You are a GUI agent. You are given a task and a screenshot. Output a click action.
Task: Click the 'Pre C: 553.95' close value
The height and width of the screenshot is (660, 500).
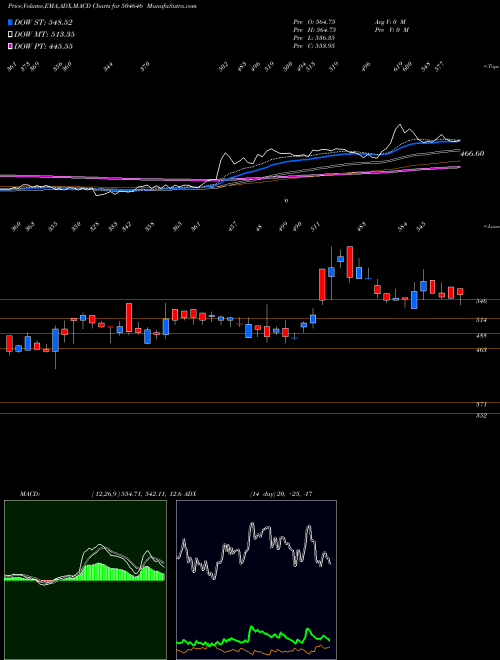[314, 46]
